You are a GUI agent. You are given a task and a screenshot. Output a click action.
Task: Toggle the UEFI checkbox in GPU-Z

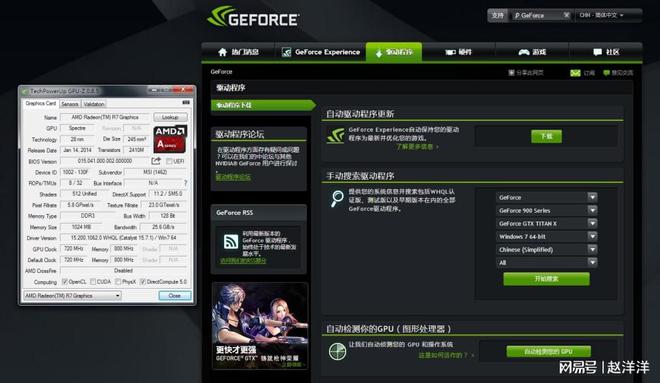point(169,161)
